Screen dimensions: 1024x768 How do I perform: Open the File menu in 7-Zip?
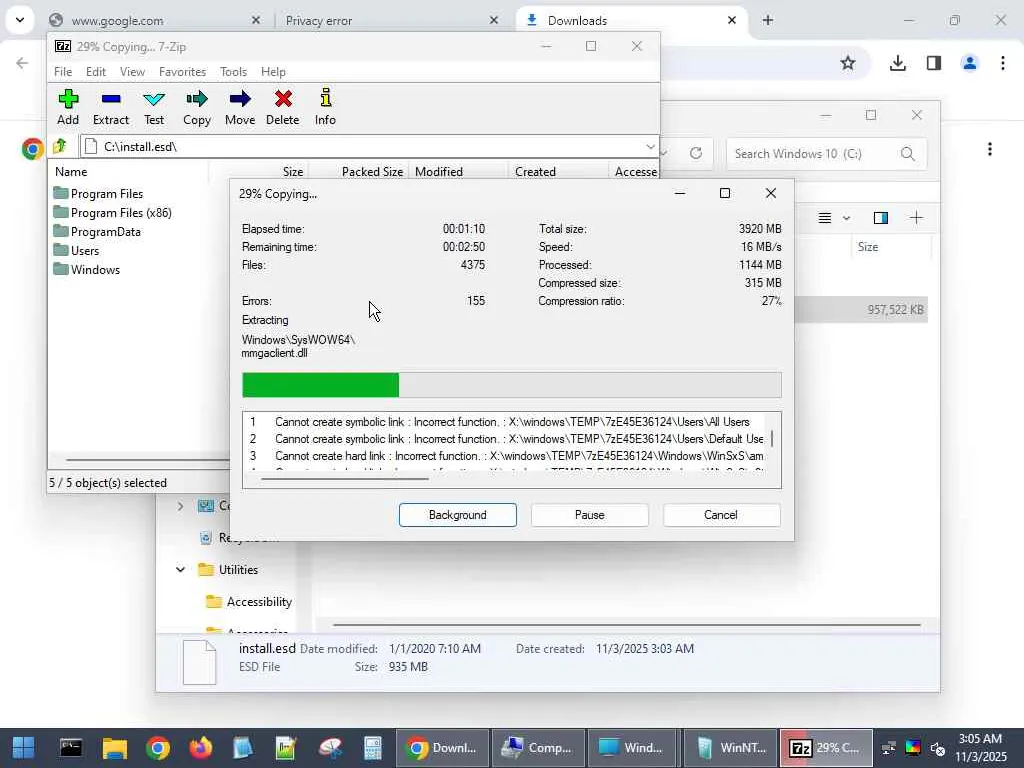(x=63, y=72)
